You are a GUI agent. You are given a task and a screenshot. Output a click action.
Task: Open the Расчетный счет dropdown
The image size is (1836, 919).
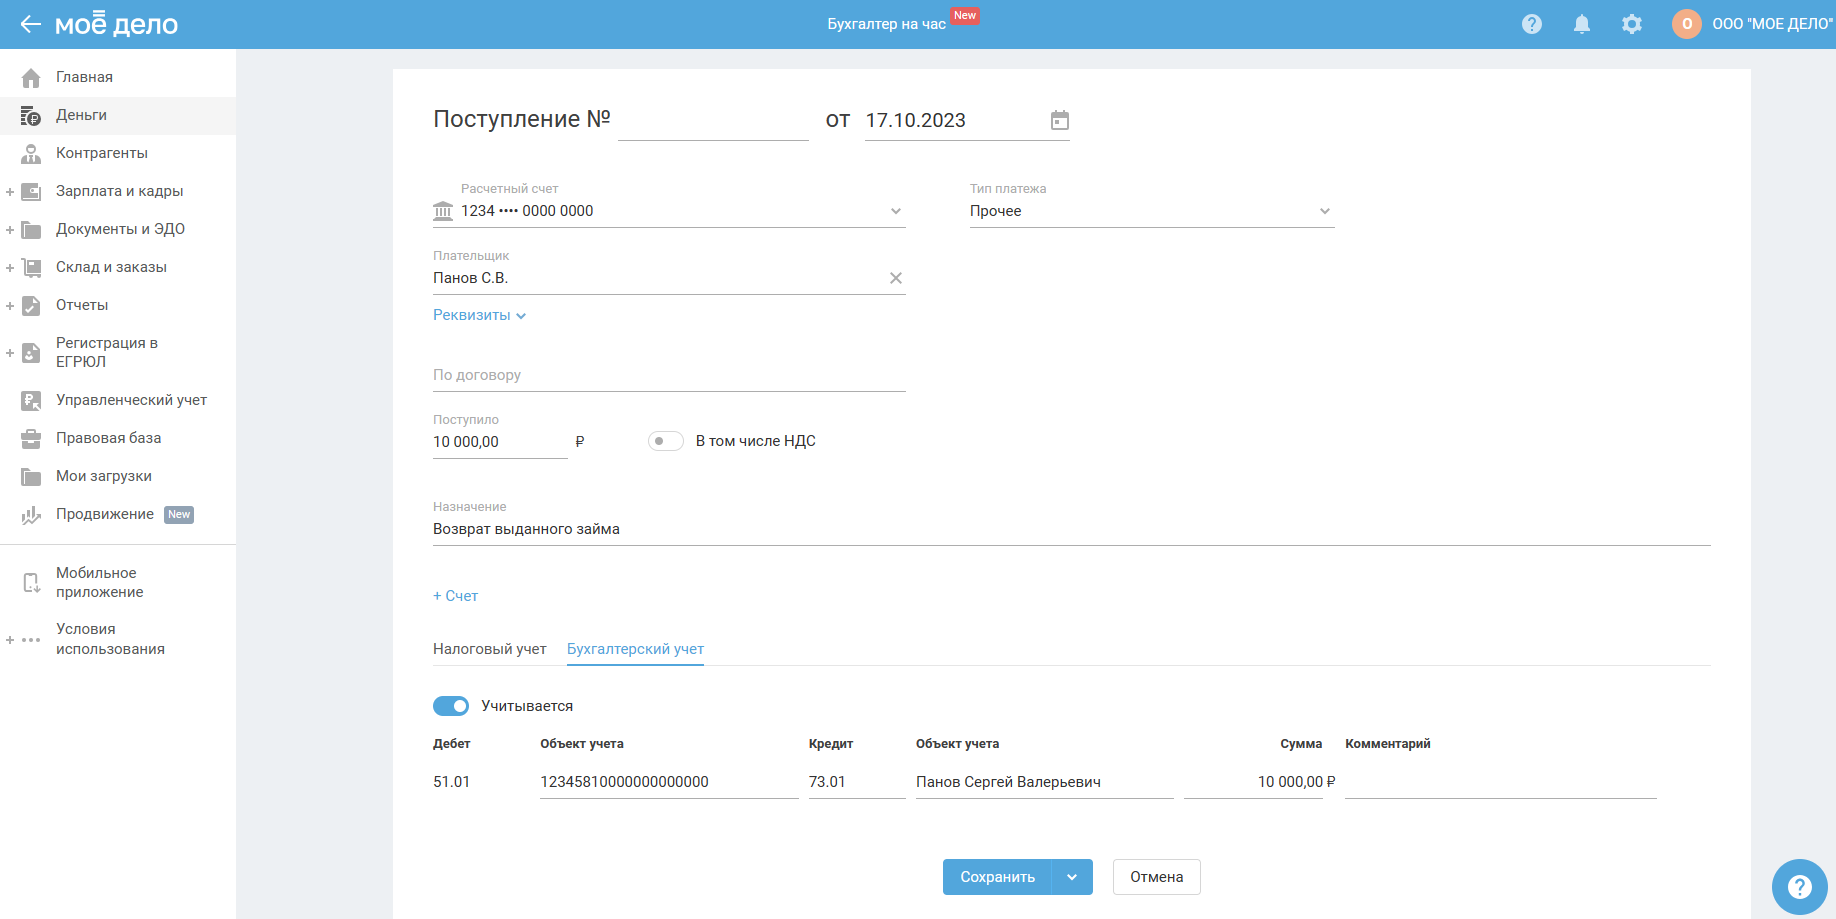coord(895,211)
